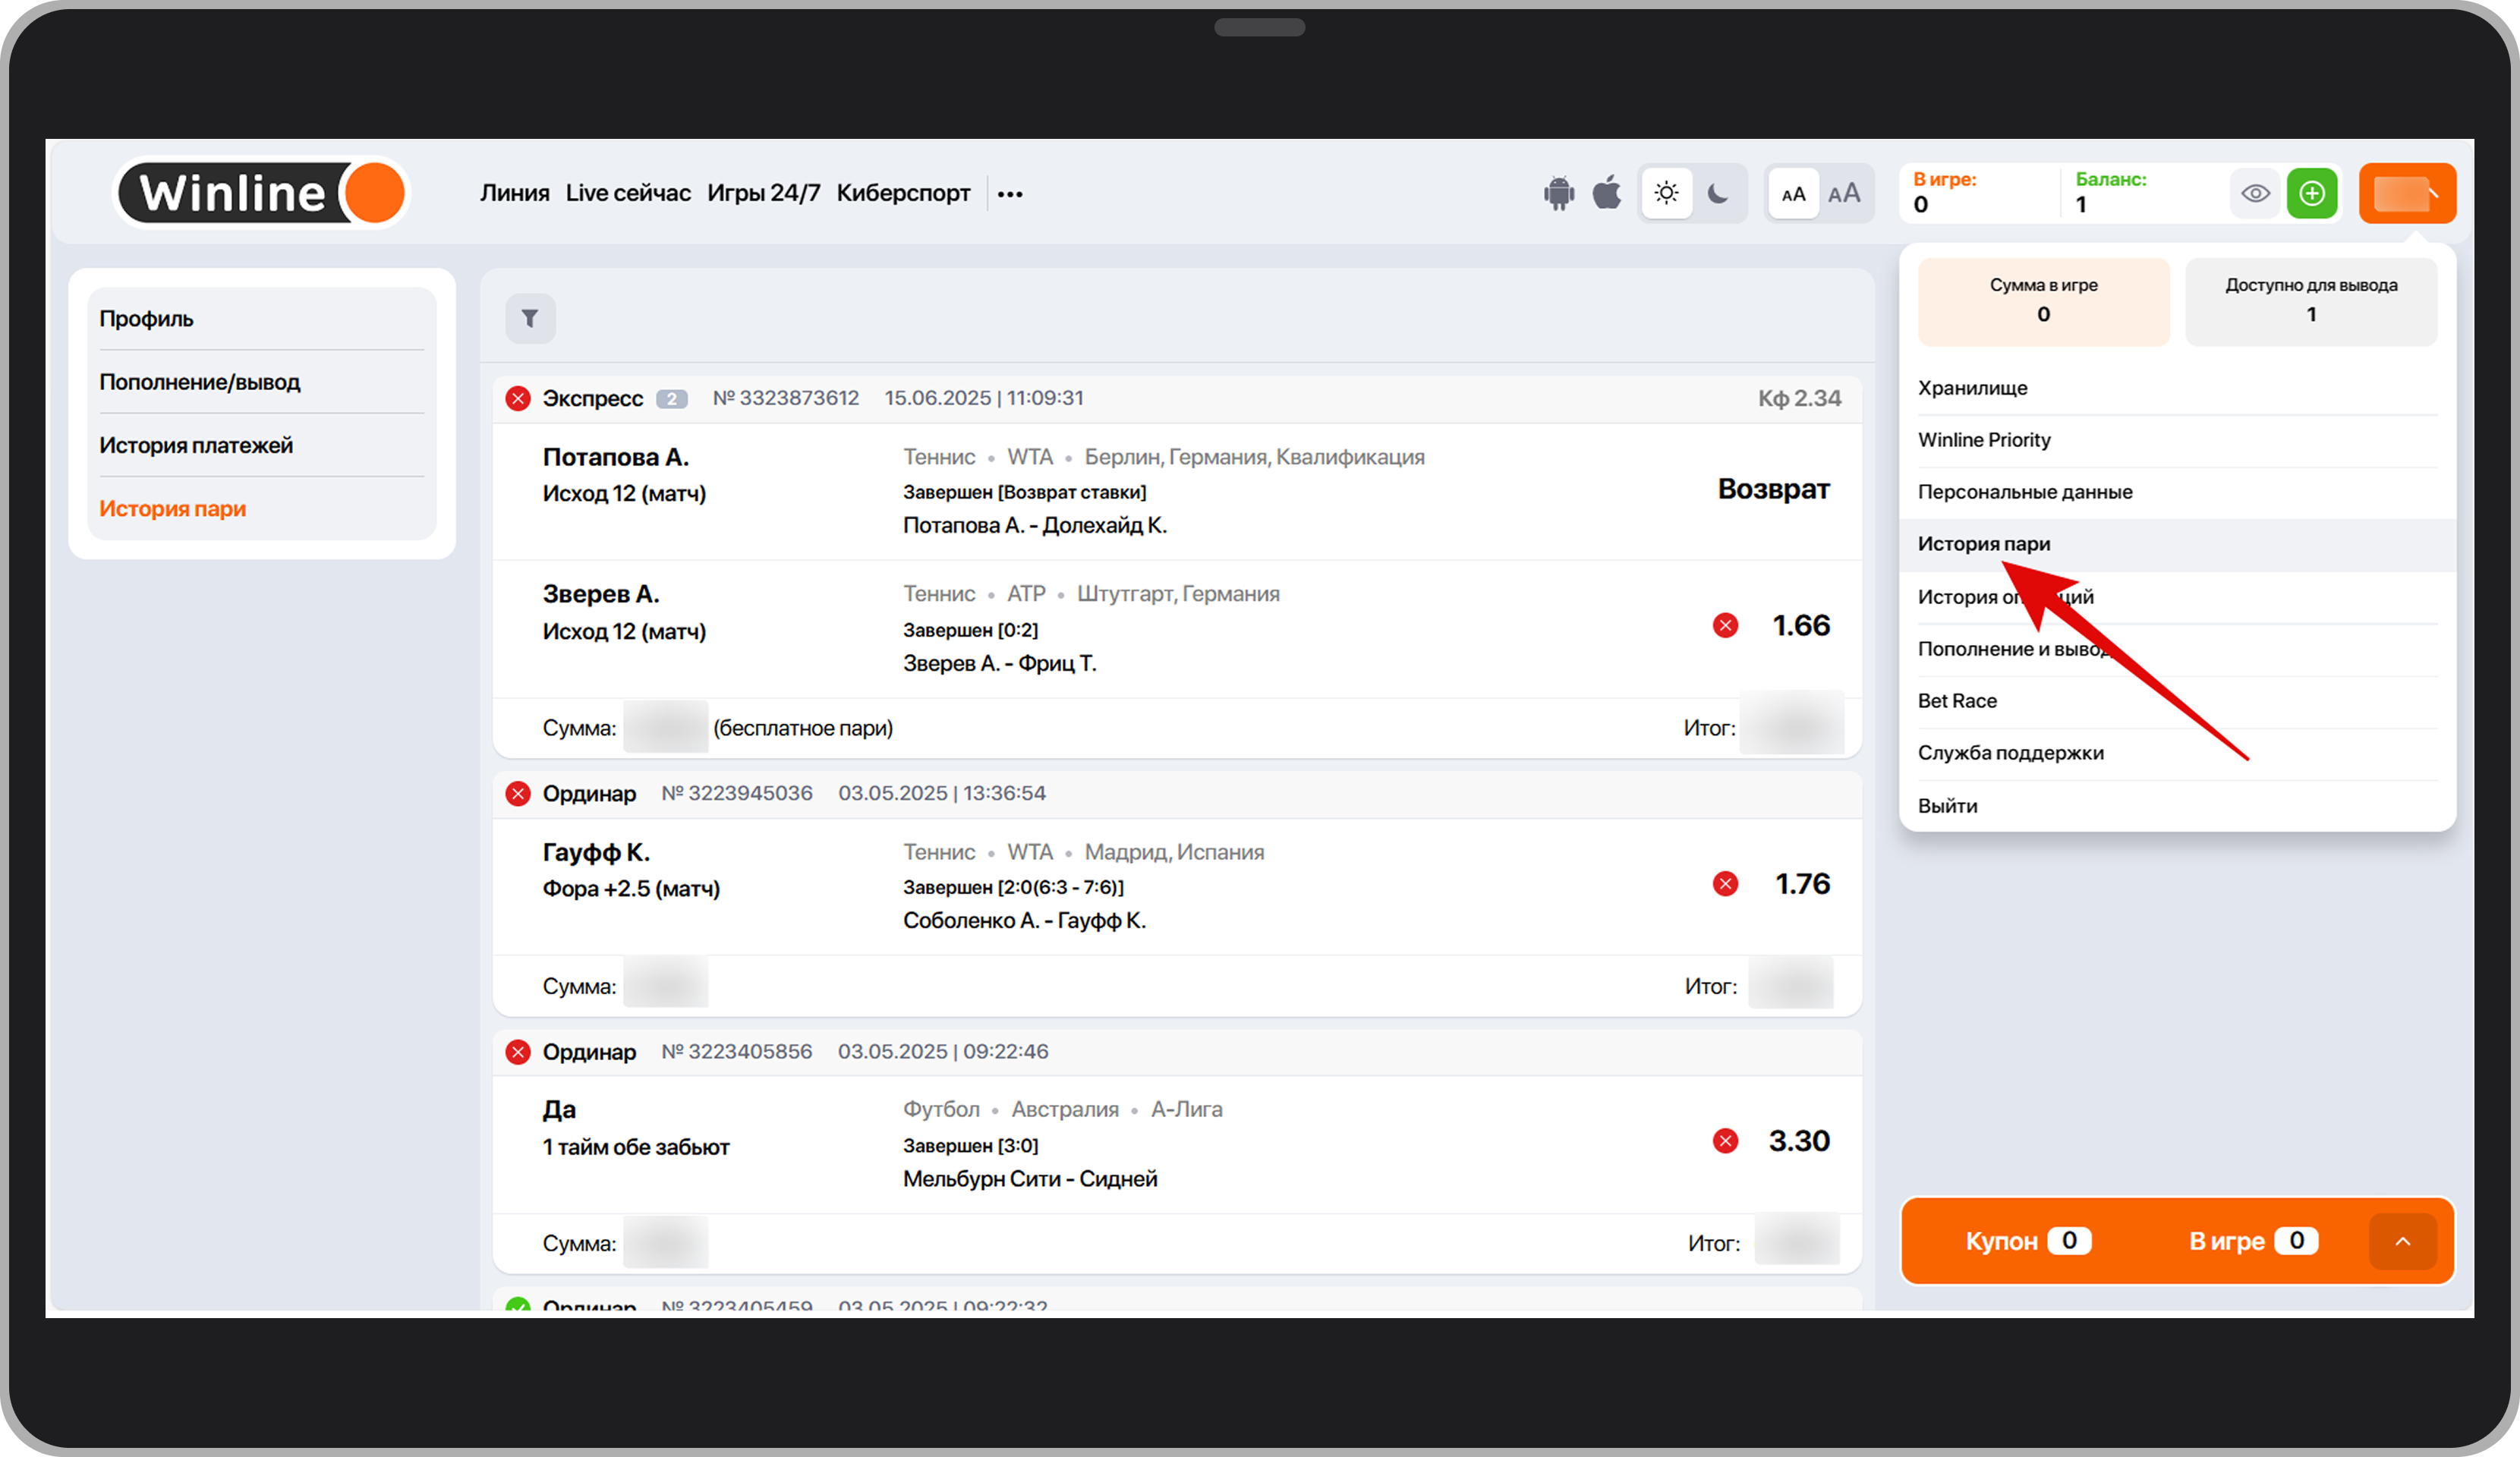The height and width of the screenshot is (1457, 2520).
Task: Open История платежей in left sidebar
Action: point(196,445)
